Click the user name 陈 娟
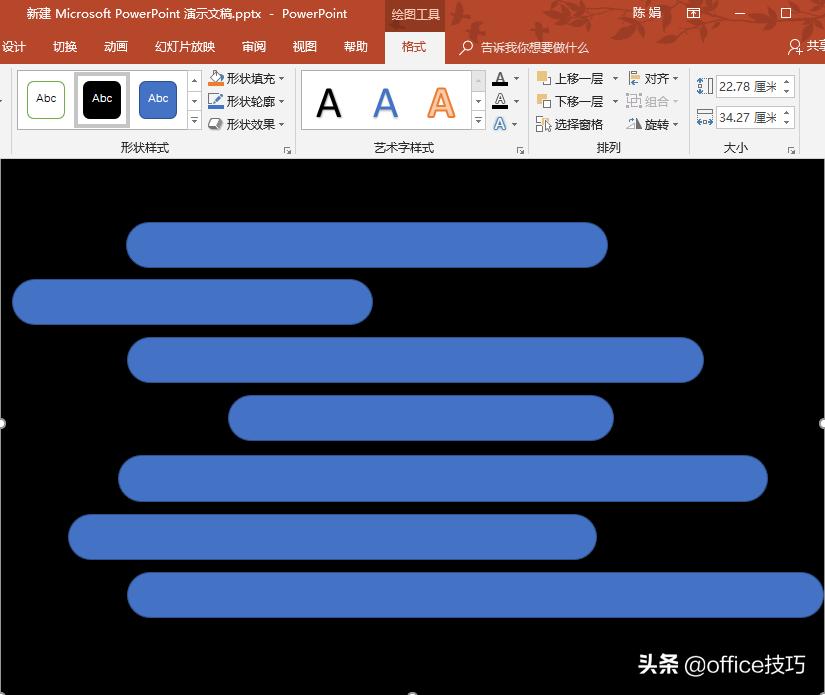This screenshot has height=695, width=825. pyautogui.click(x=647, y=13)
